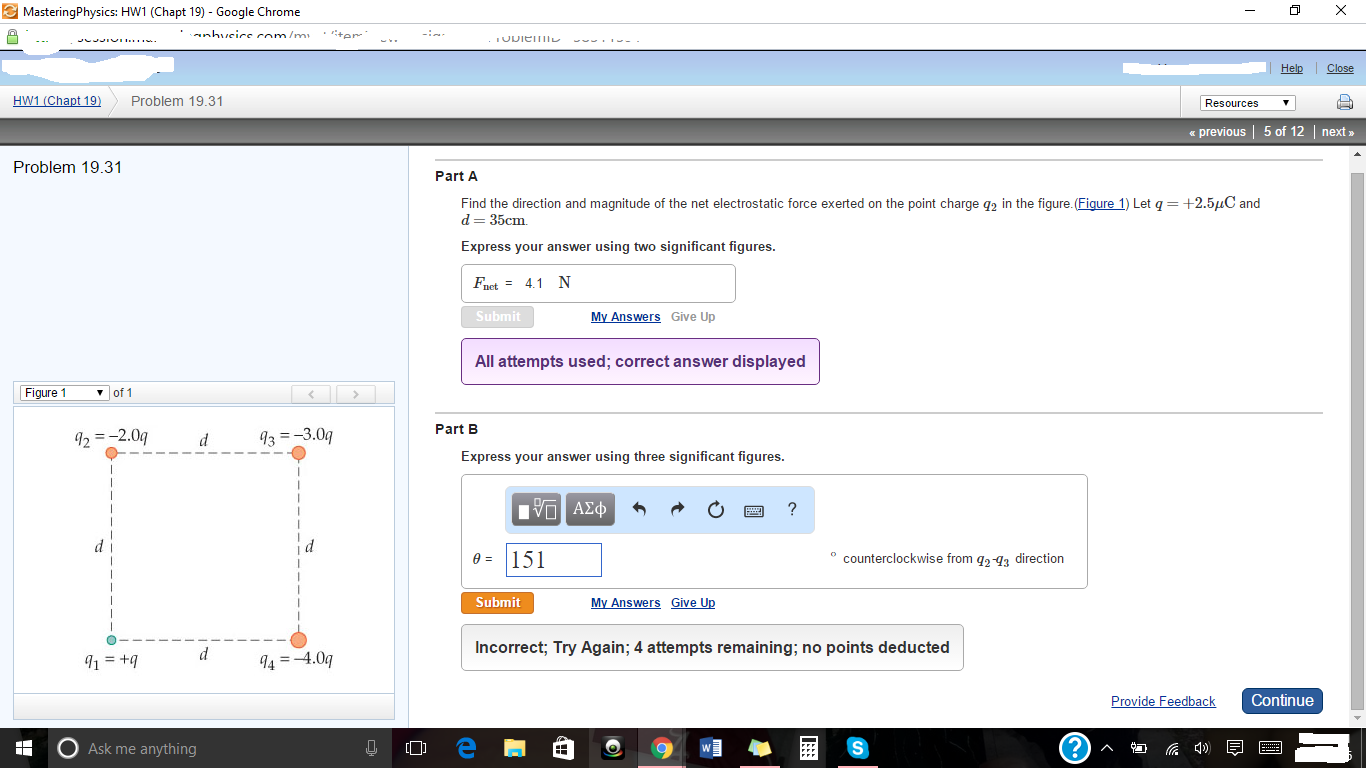Click the Part A answer box 4.1 N
Image resolution: width=1366 pixels, height=768 pixels.
pyautogui.click(x=598, y=283)
